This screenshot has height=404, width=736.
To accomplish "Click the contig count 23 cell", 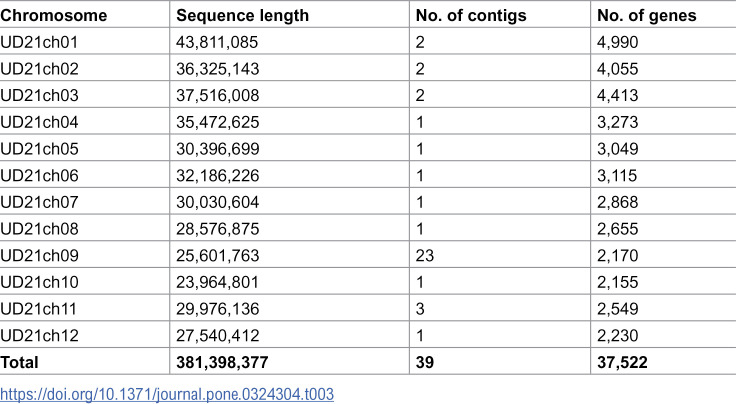I will coord(425,255).
